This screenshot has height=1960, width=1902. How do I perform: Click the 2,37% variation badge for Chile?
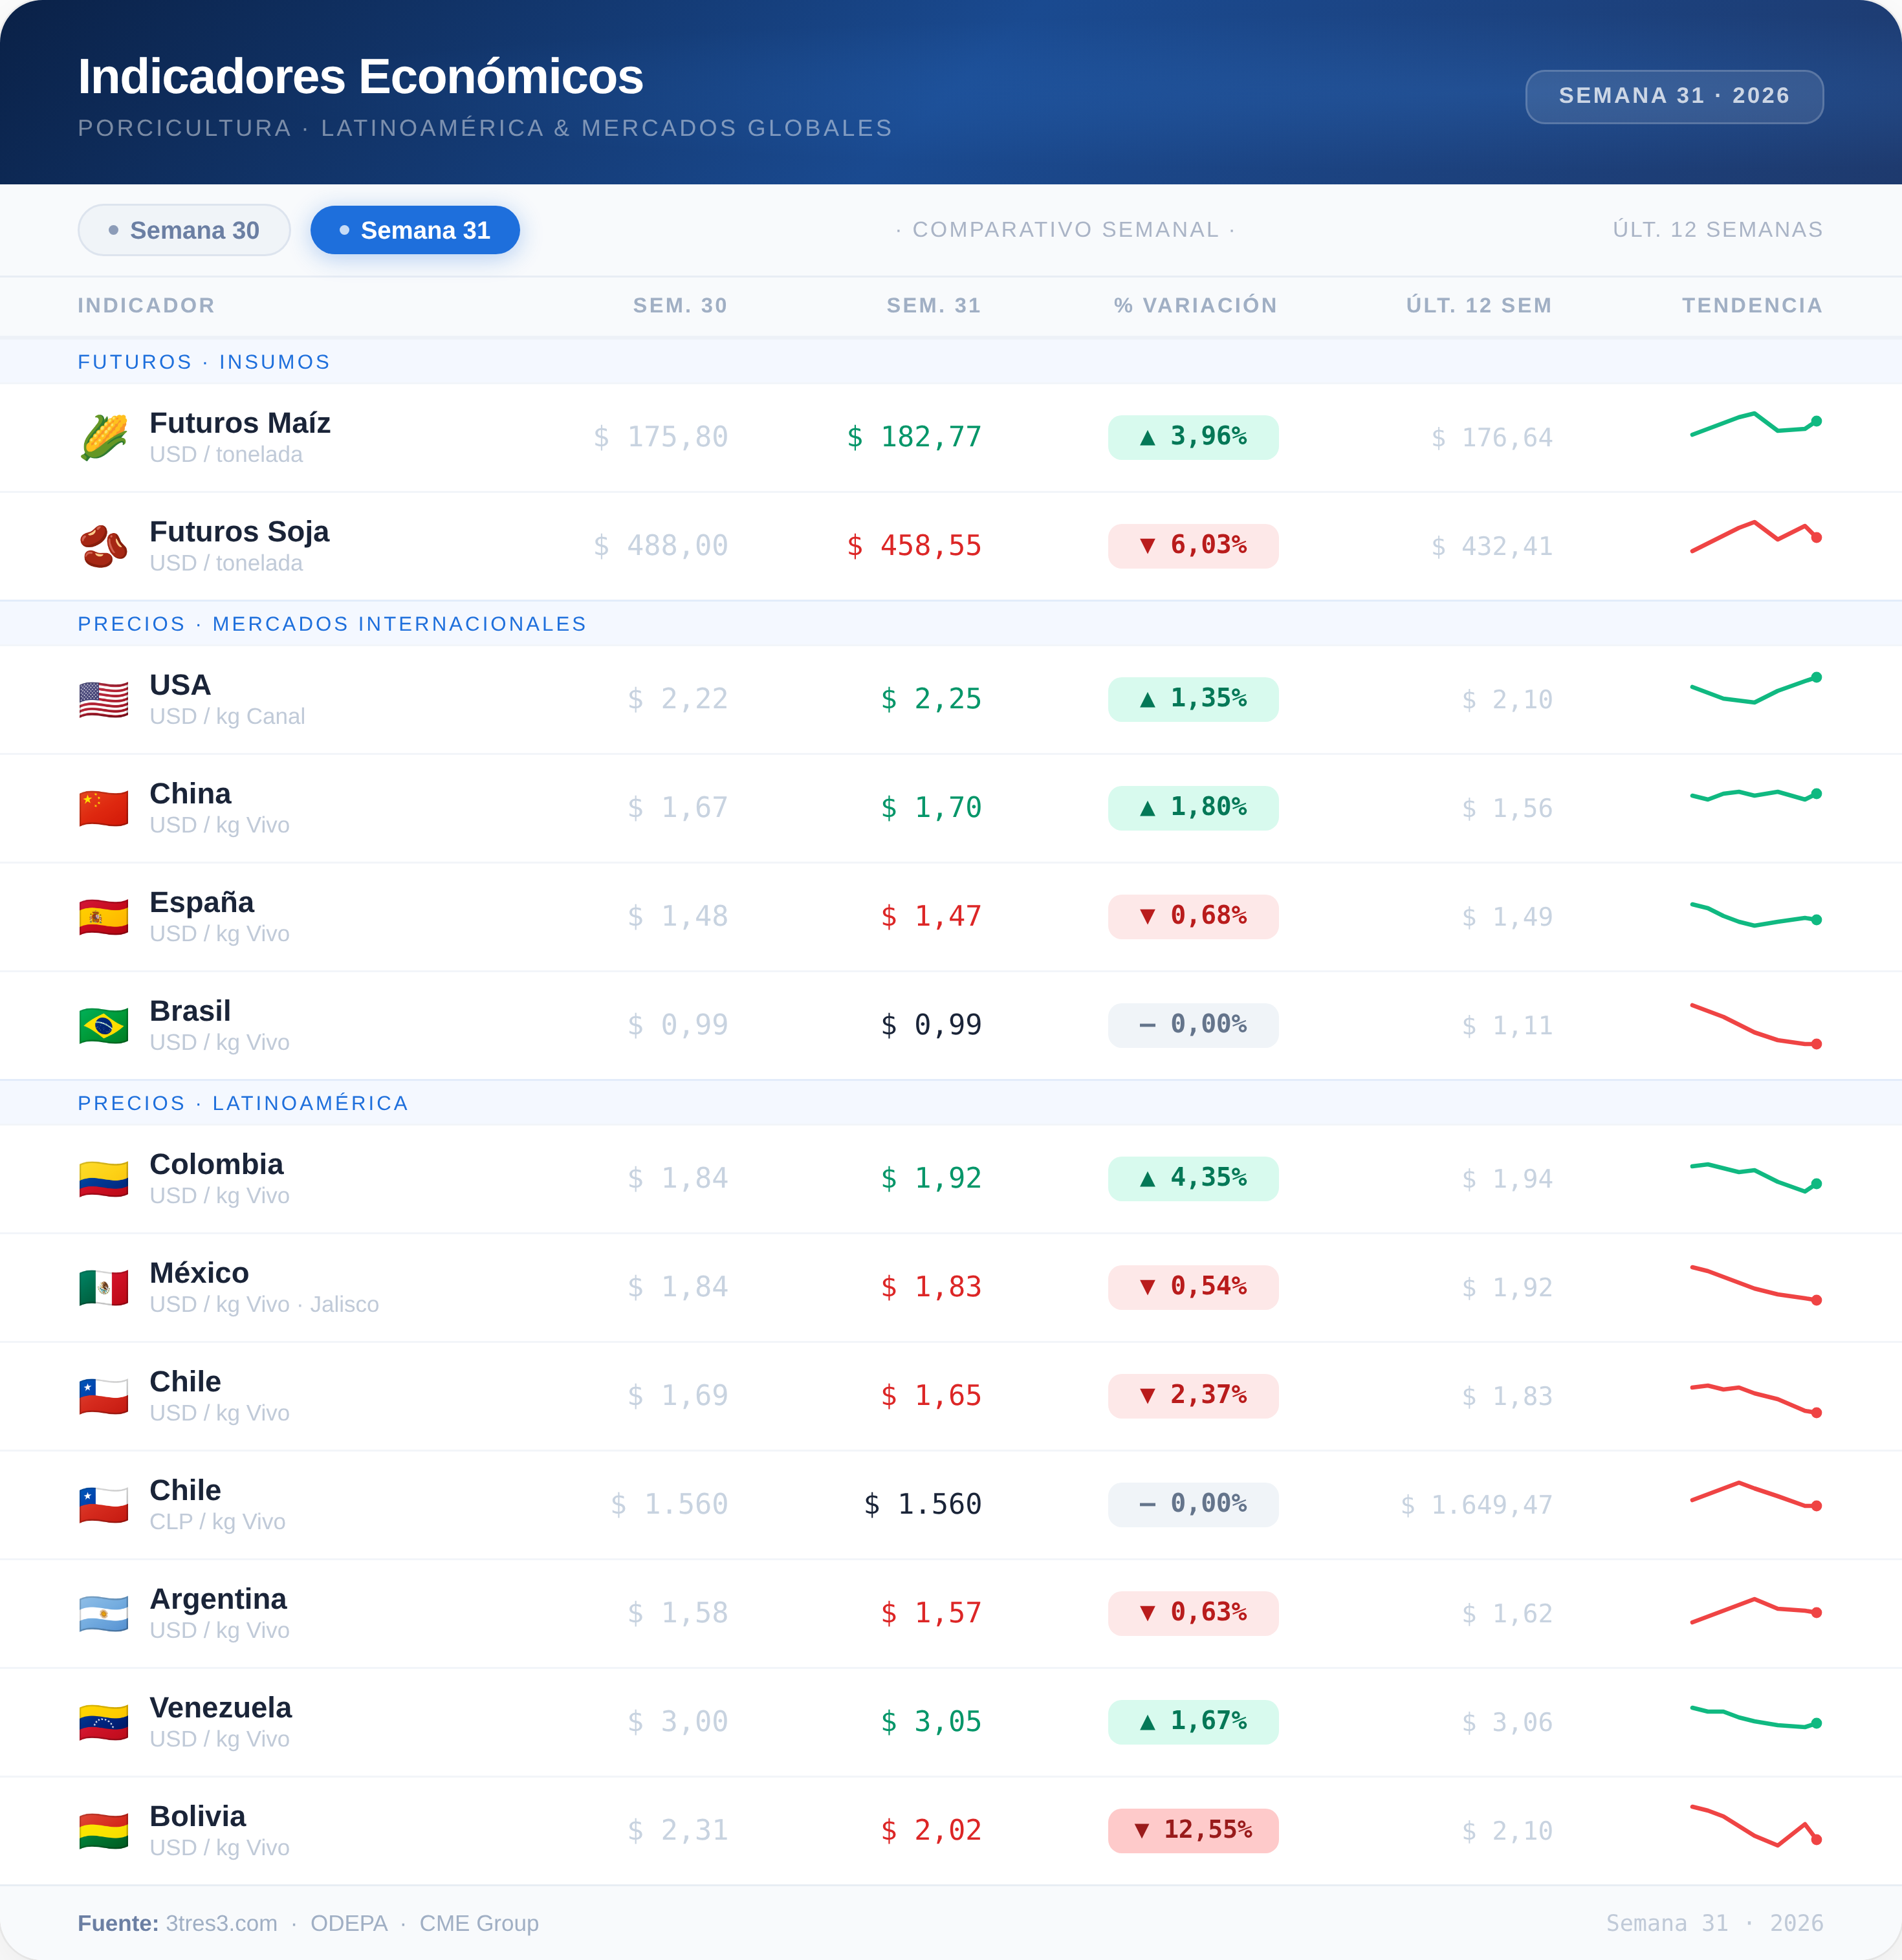click(1193, 1396)
